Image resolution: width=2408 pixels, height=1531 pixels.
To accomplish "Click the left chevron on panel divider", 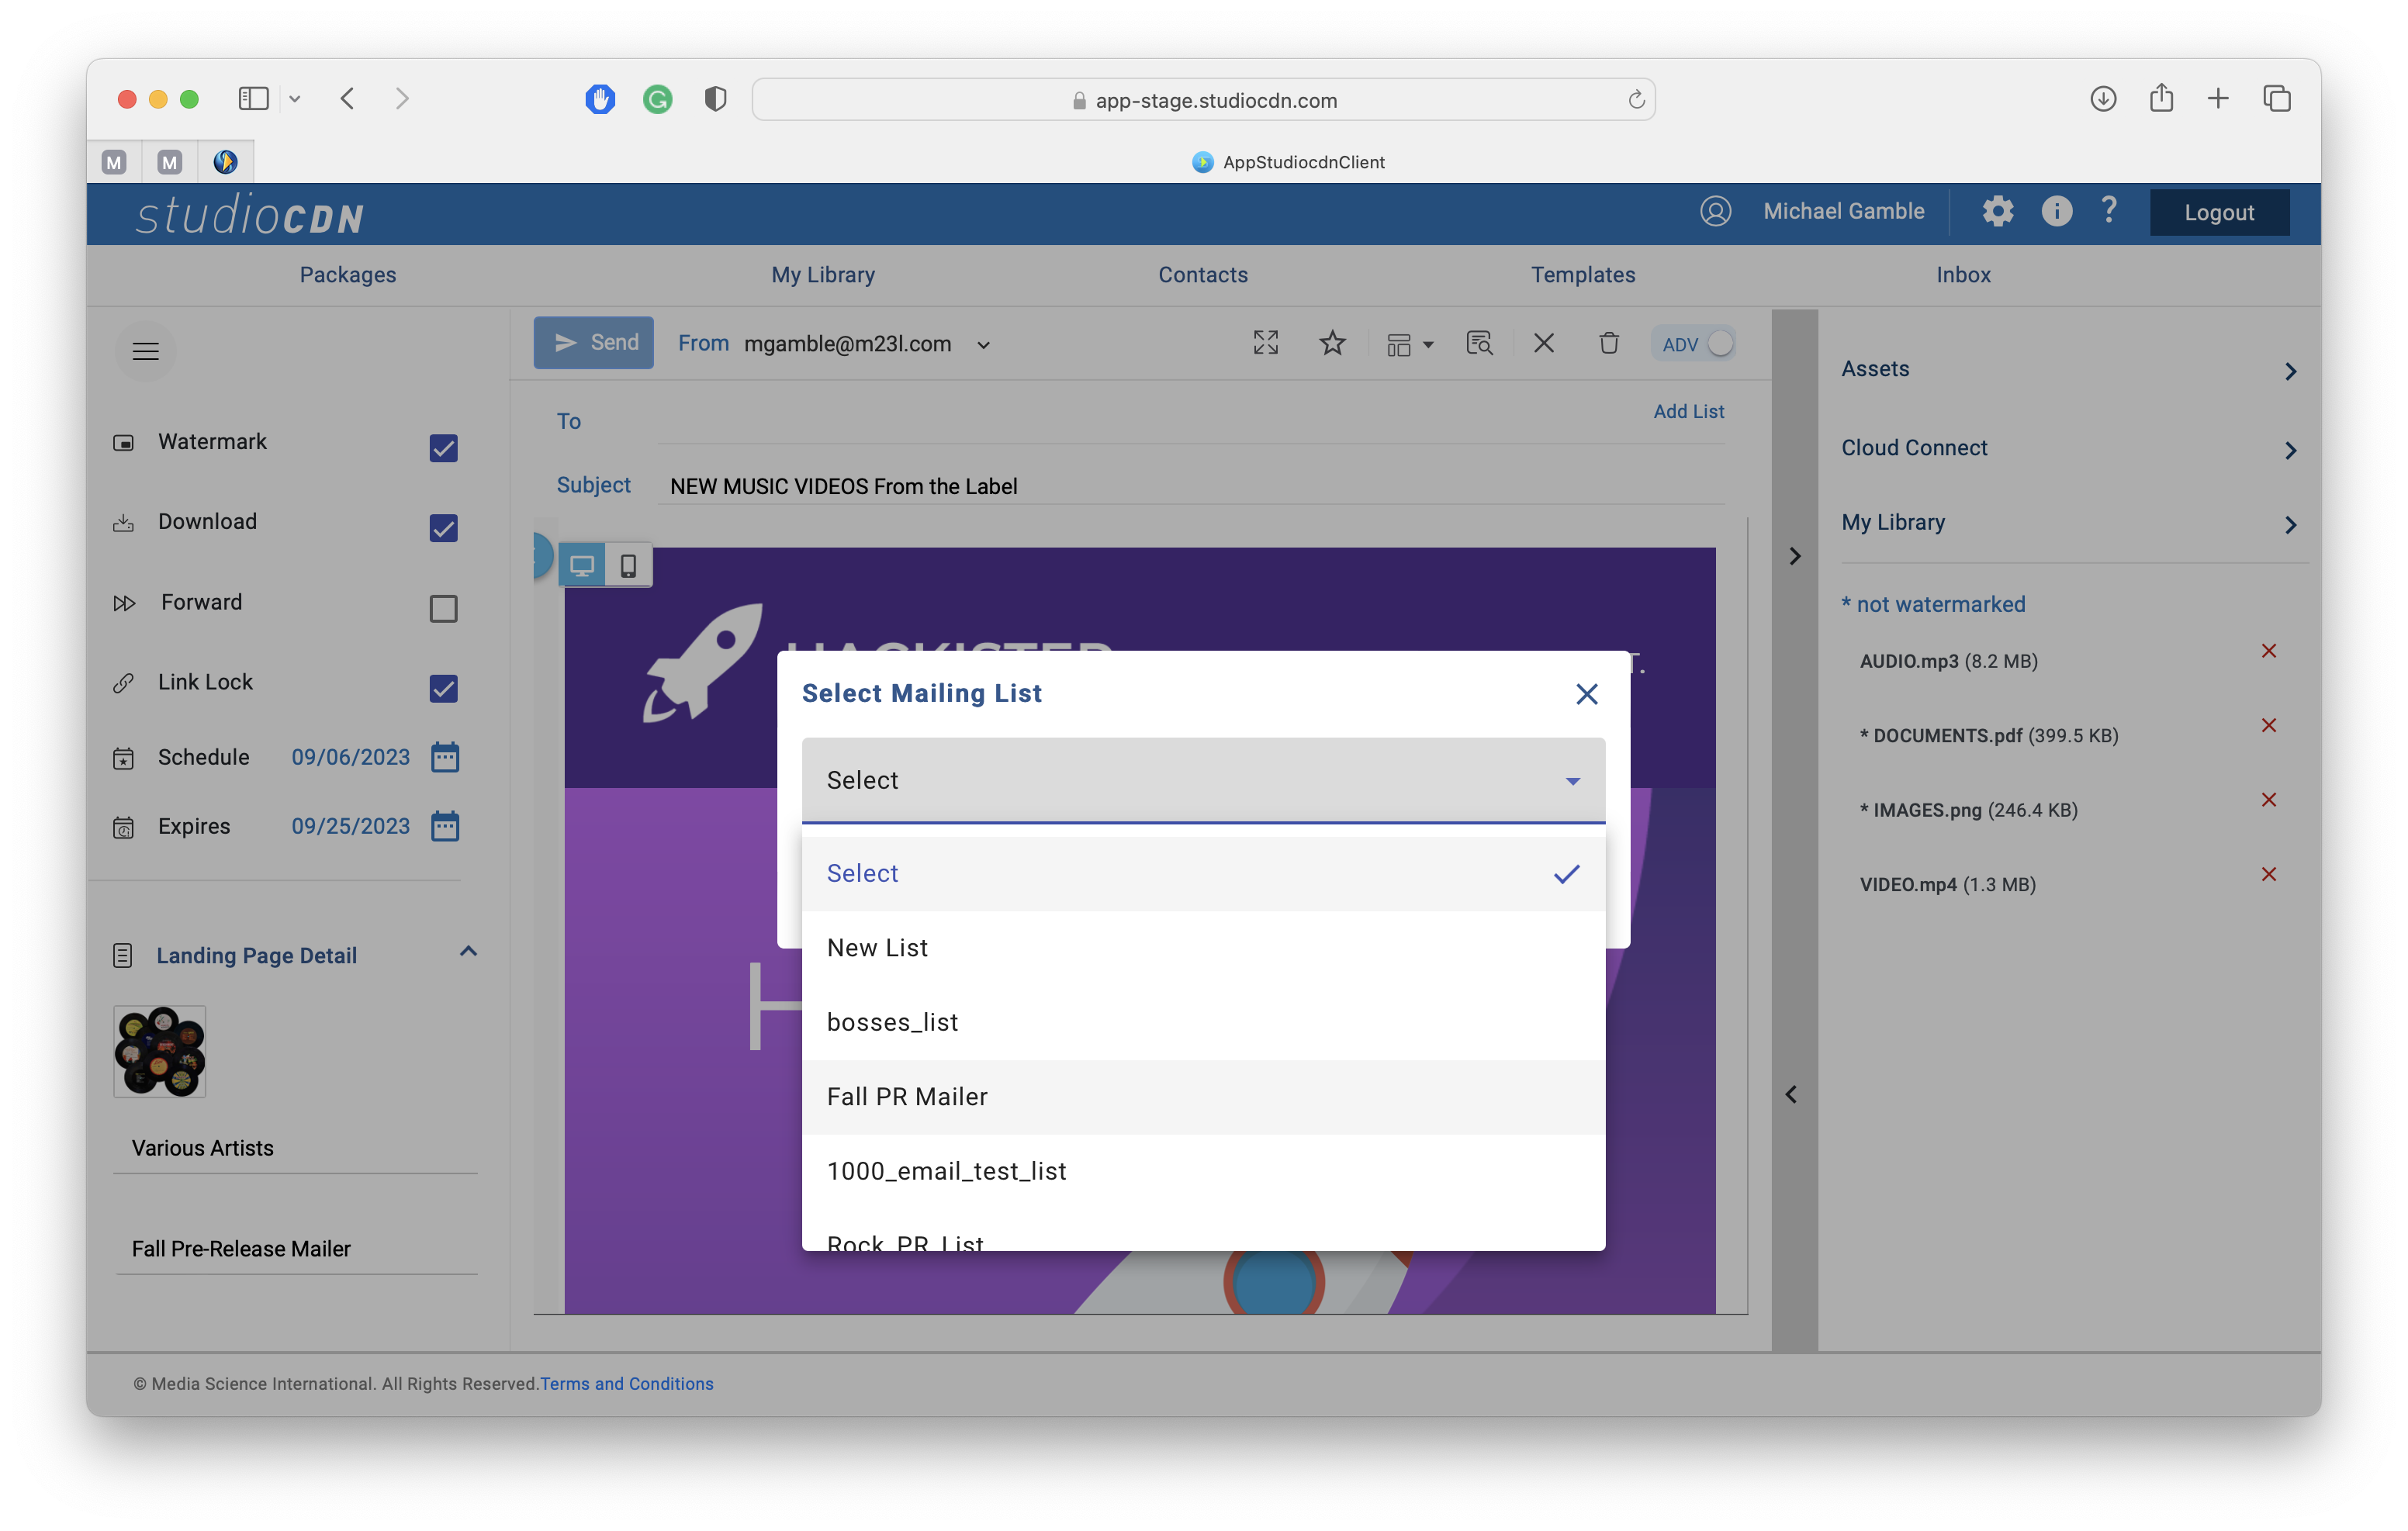I will 1791,1095.
